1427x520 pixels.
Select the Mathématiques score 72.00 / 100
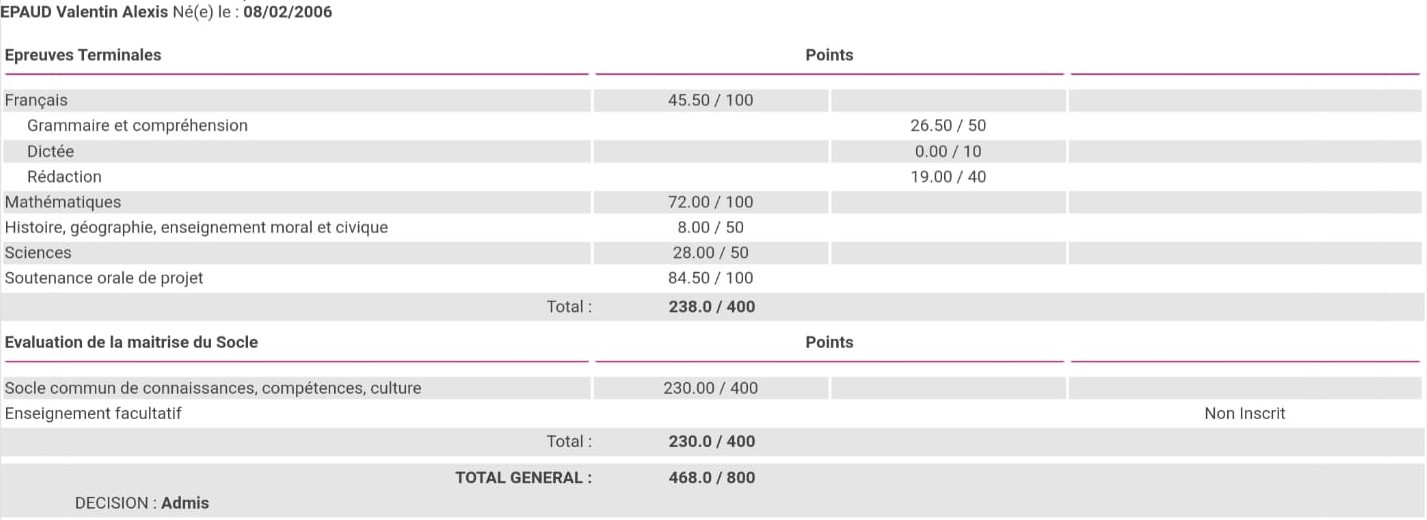point(710,202)
